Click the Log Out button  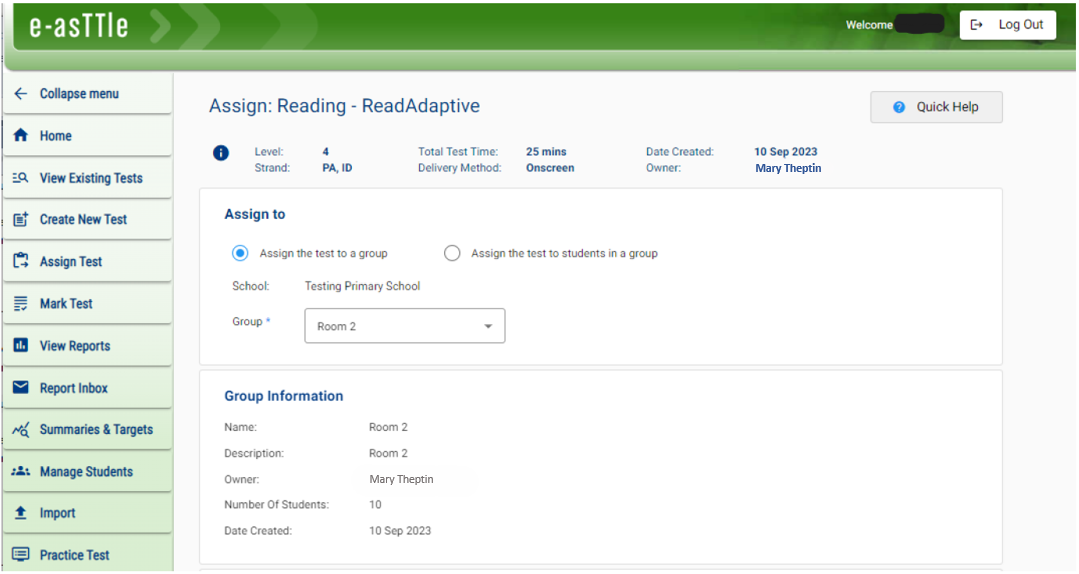point(1007,25)
